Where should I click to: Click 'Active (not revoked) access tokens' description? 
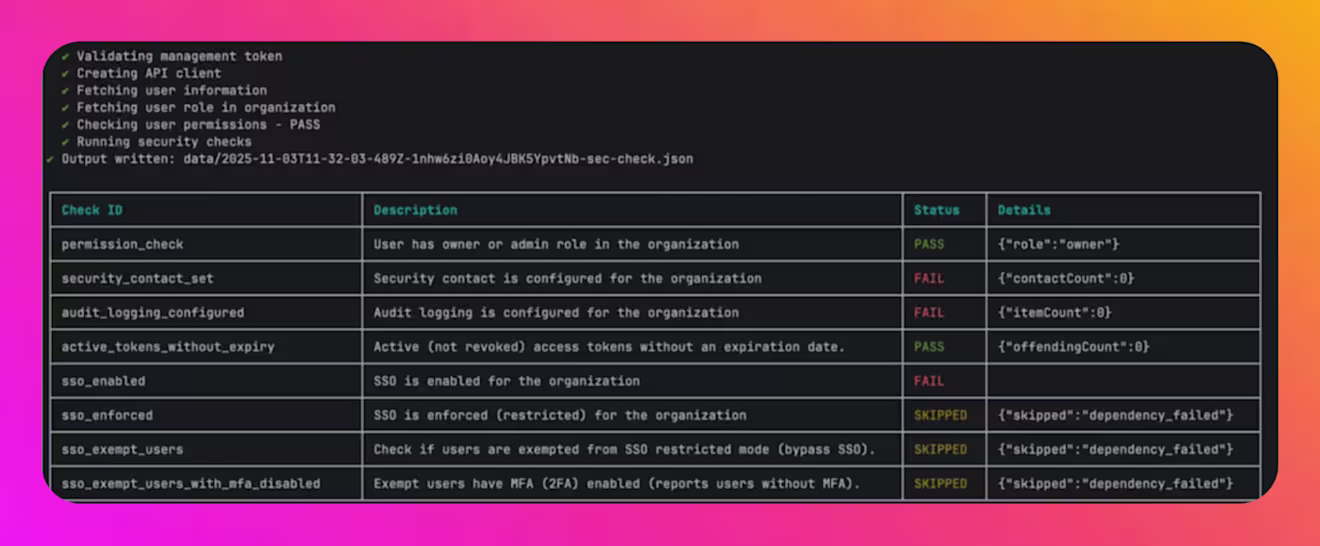pyautogui.click(x=609, y=346)
